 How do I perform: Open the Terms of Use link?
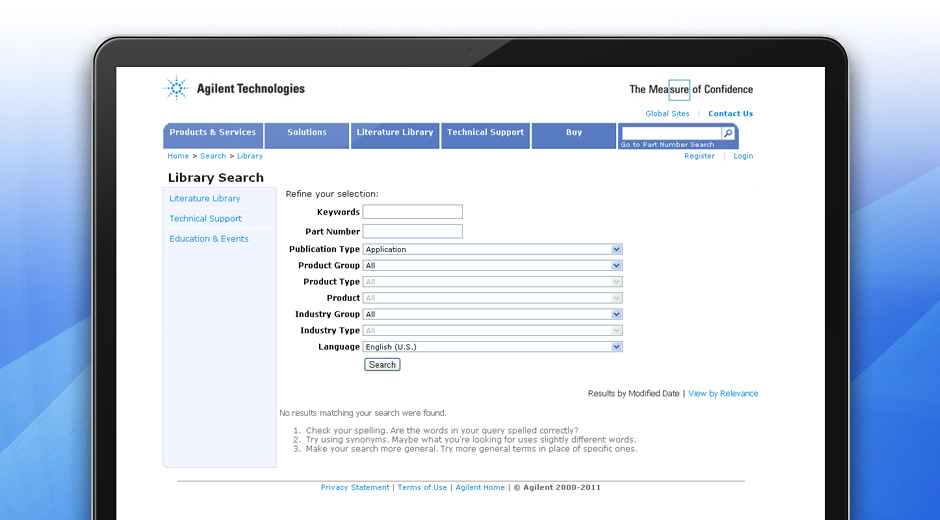click(x=422, y=488)
